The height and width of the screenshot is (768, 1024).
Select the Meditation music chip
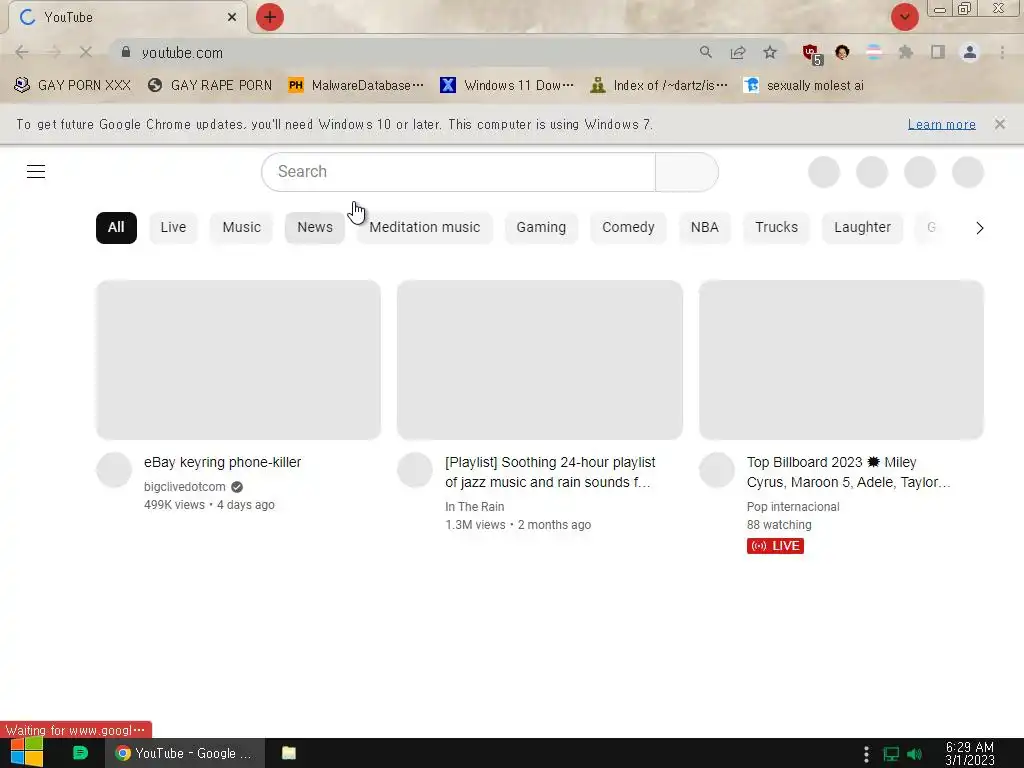[424, 227]
